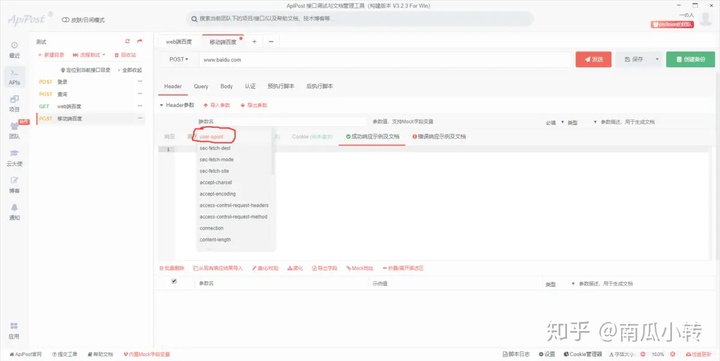Image resolution: width=720 pixels, height=361 pixels.
Task: Click the green 创建备份 button
Action: pos(690,59)
